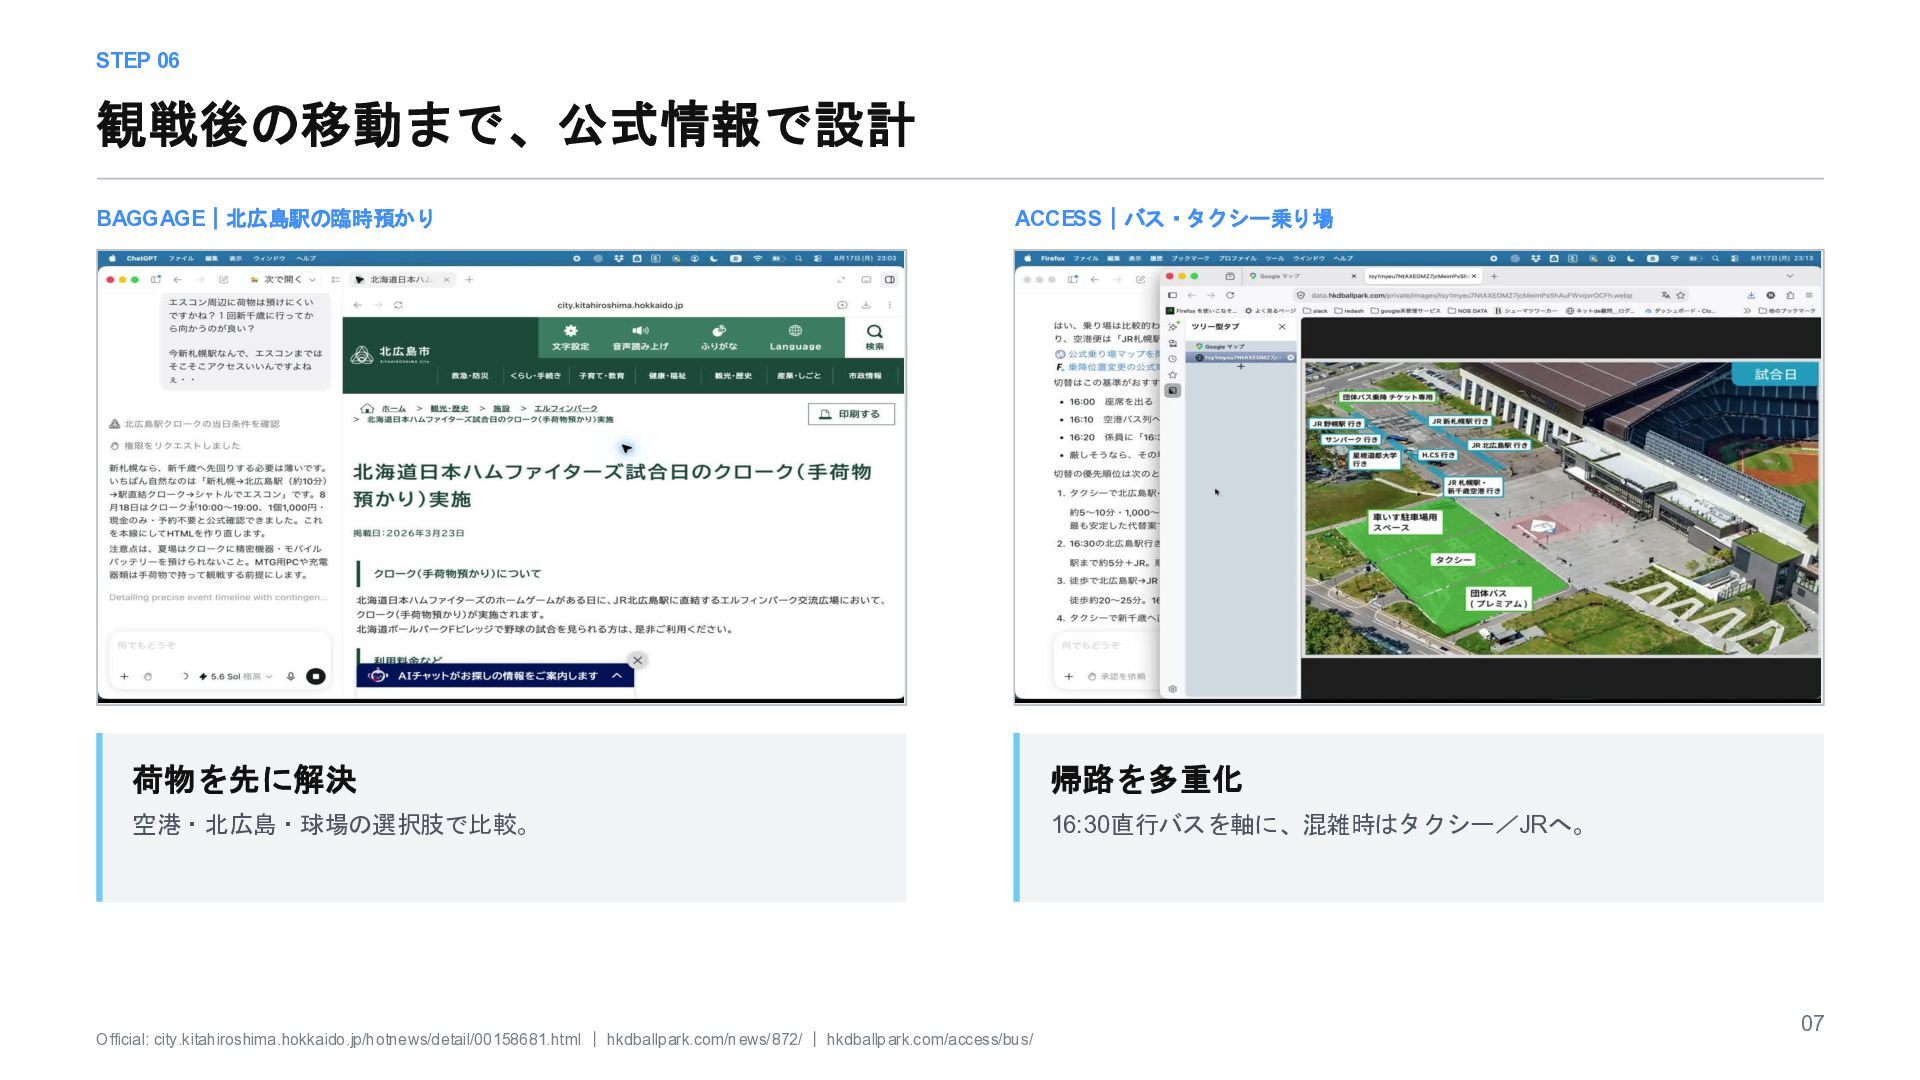Expand AIチャット banner with chevron

click(x=617, y=676)
